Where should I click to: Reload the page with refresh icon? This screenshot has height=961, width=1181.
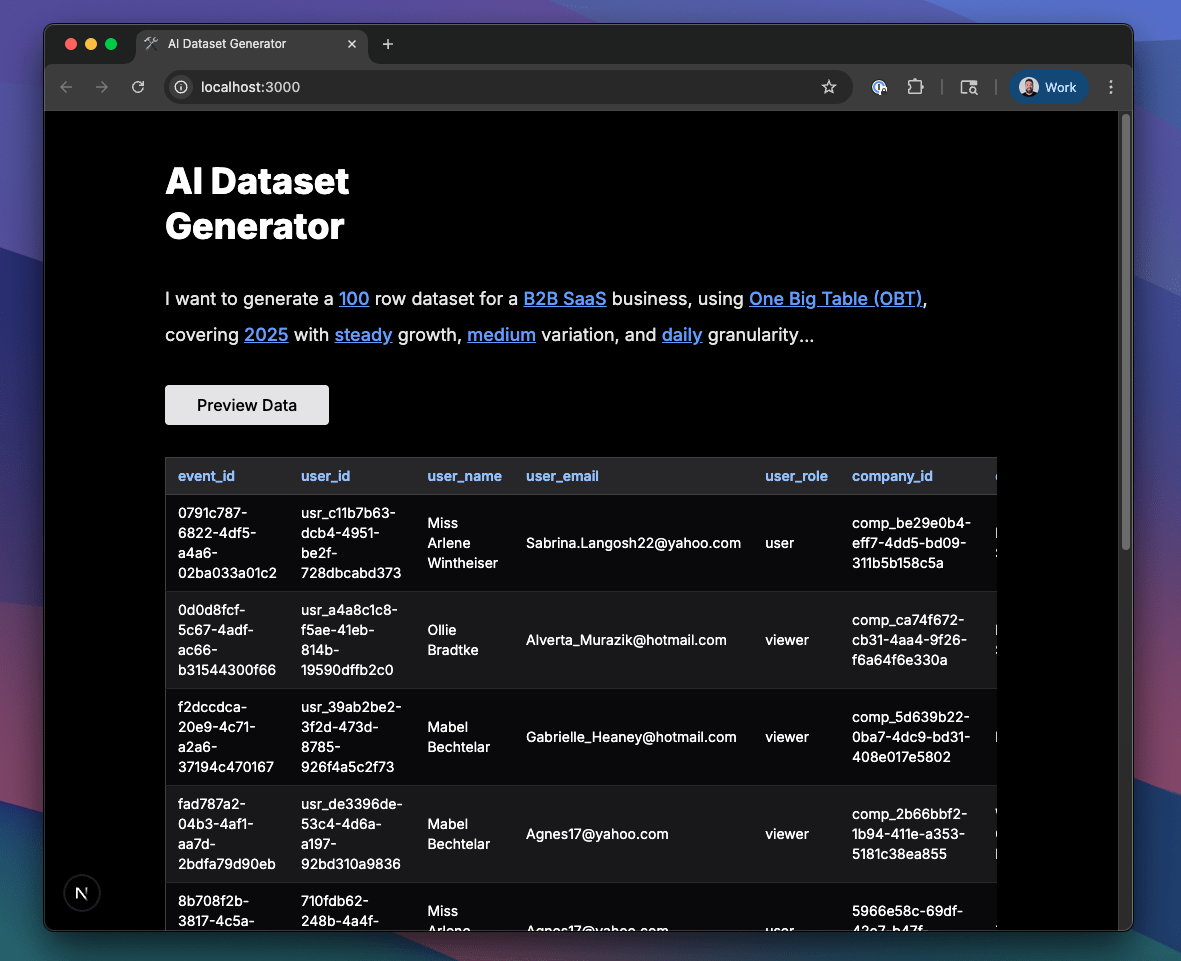pos(138,87)
